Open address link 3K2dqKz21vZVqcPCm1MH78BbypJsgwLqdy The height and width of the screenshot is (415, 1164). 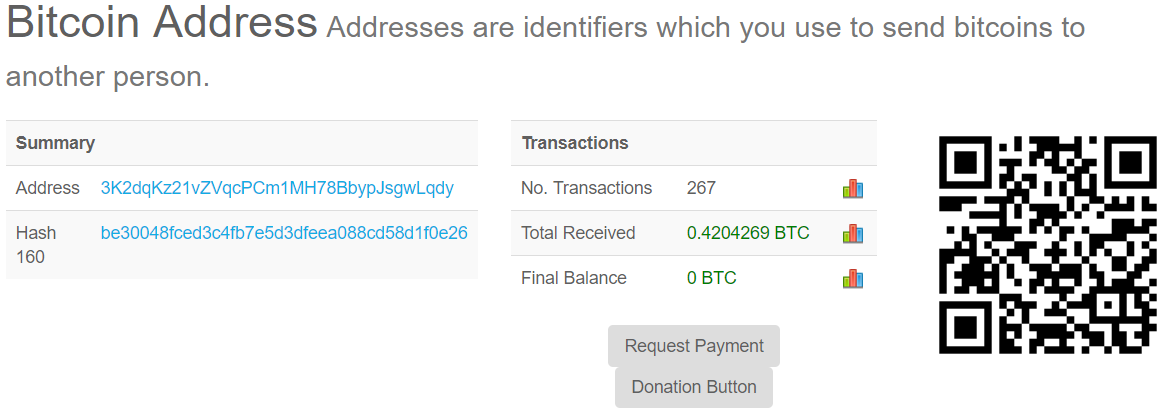click(277, 188)
